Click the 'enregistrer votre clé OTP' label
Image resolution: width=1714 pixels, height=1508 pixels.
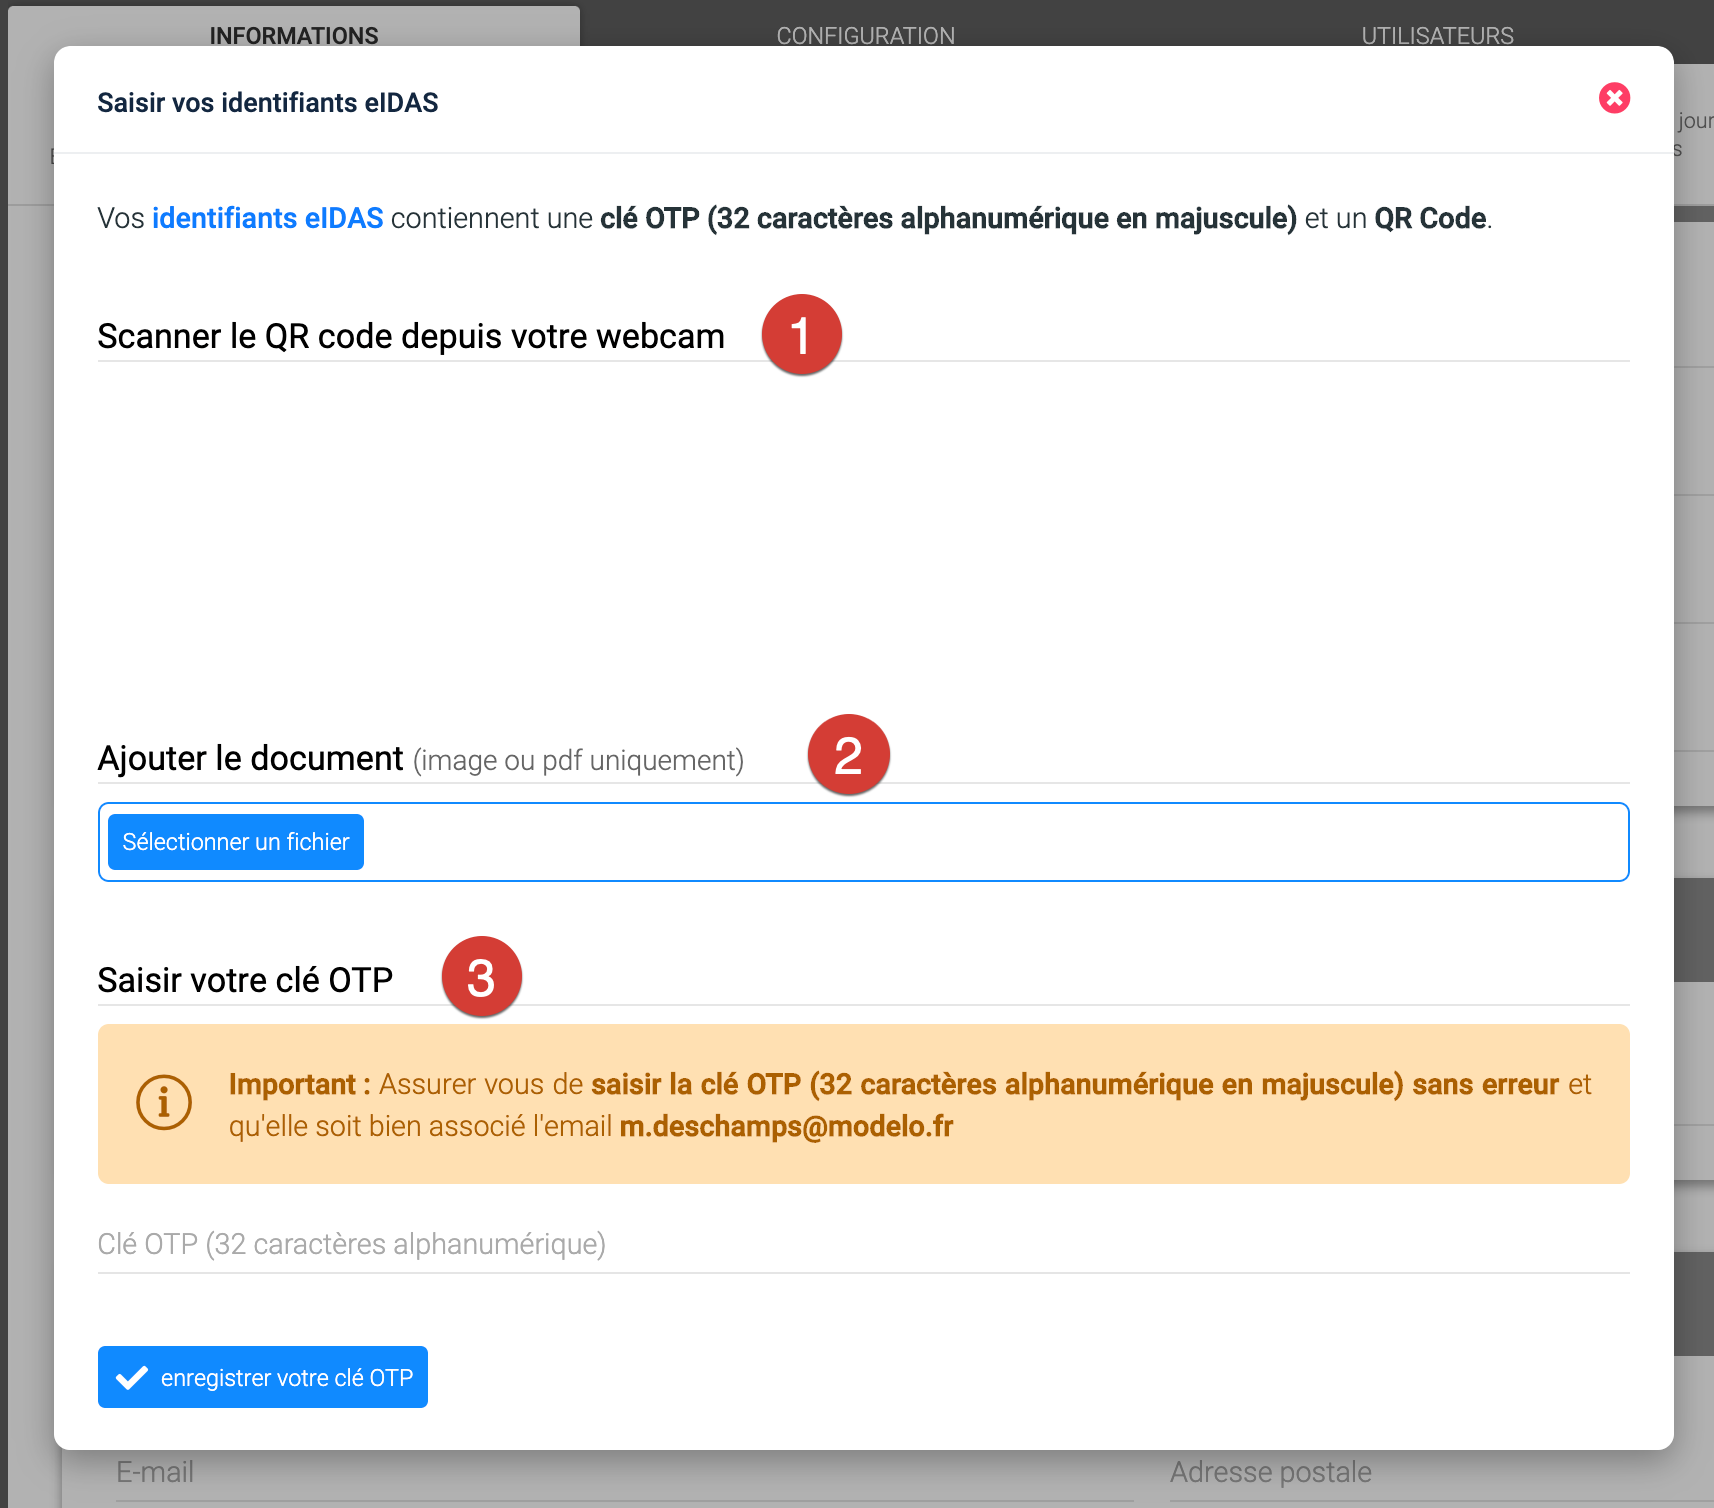coord(286,1378)
